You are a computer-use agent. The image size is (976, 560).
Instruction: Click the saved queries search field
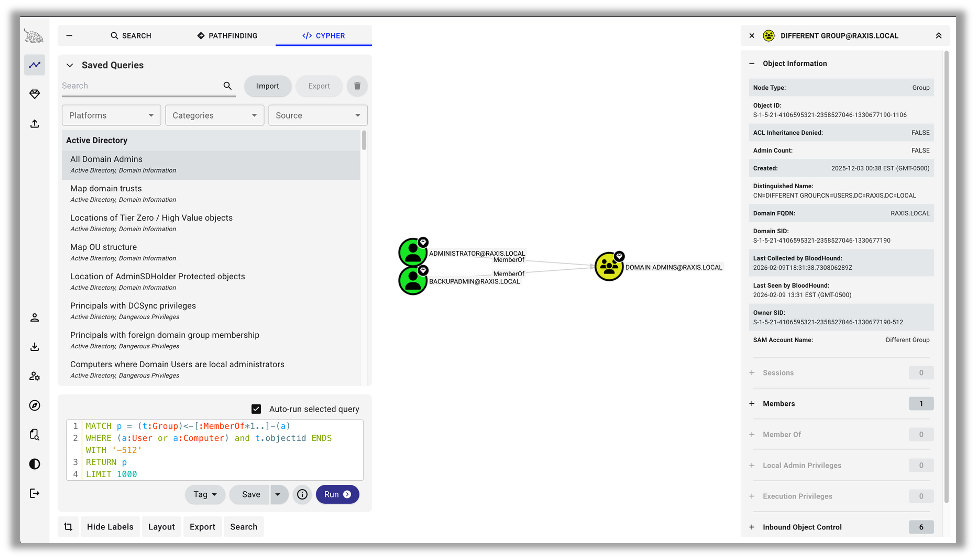point(141,86)
